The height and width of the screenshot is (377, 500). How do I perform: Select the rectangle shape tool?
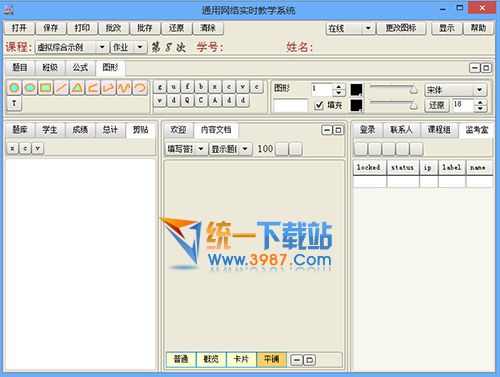tap(46, 88)
